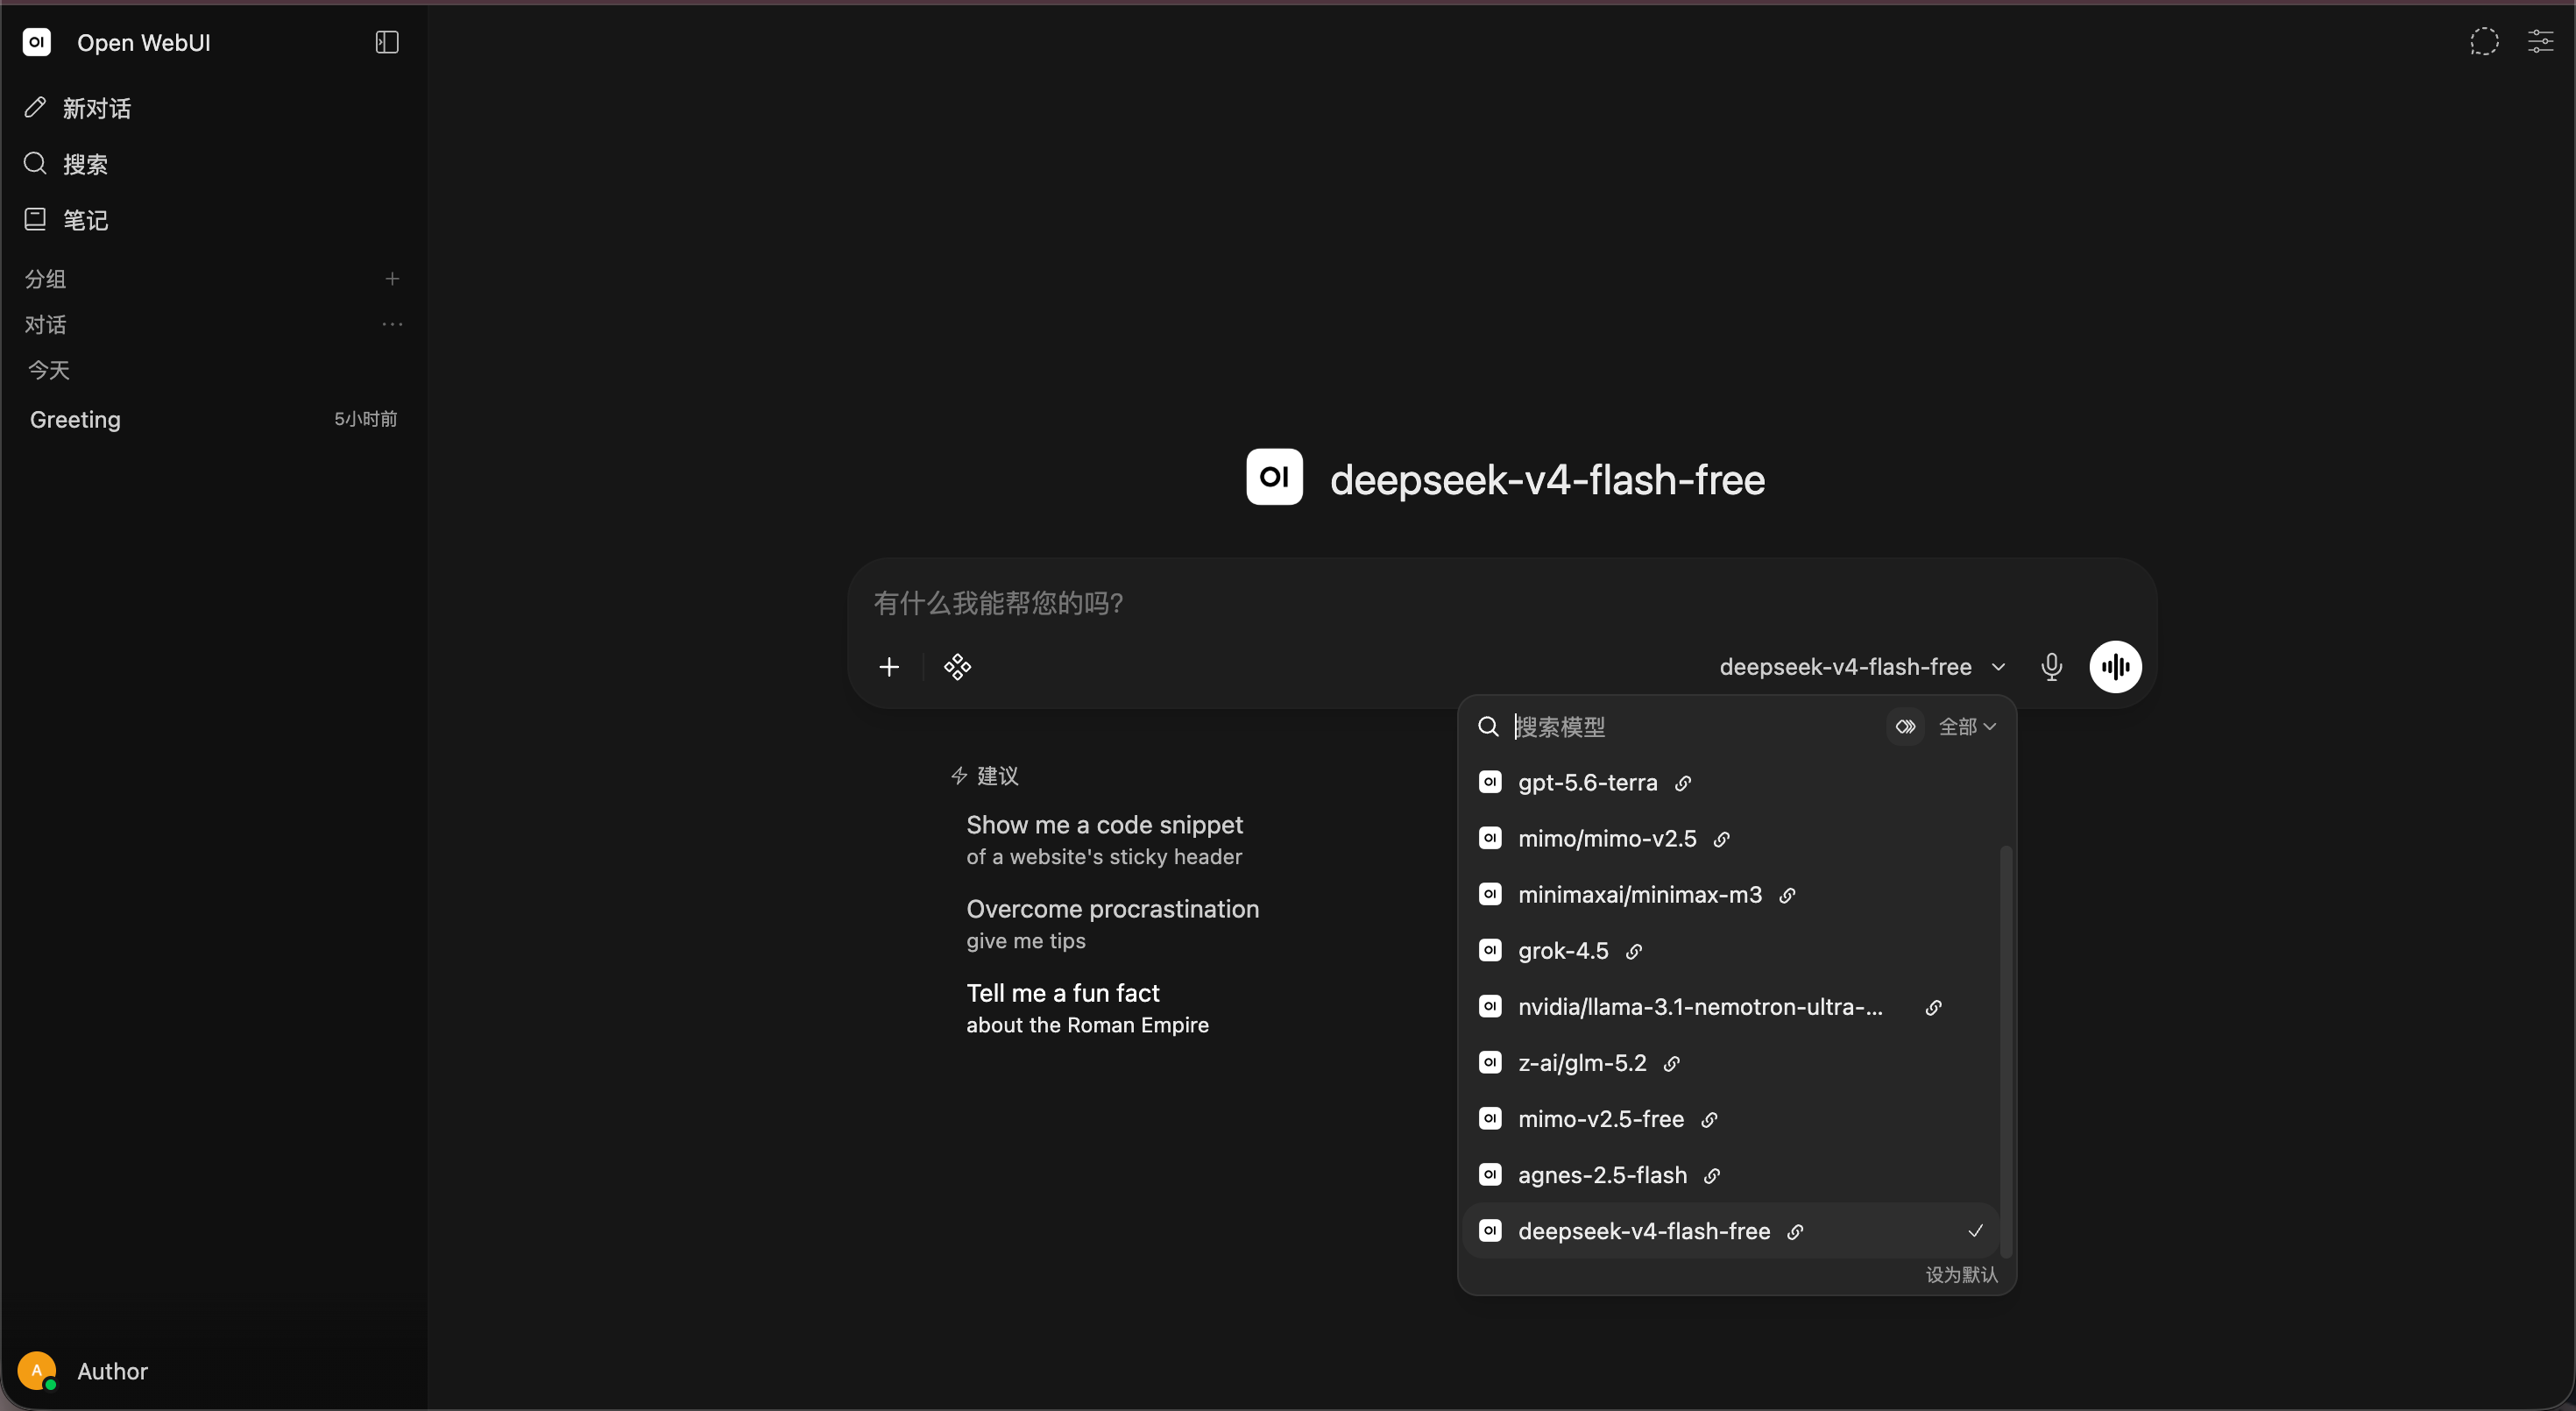The width and height of the screenshot is (2576, 1411).
Task: Open the Greeting conversation
Action: pyautogui.click(x=213, y=420)
